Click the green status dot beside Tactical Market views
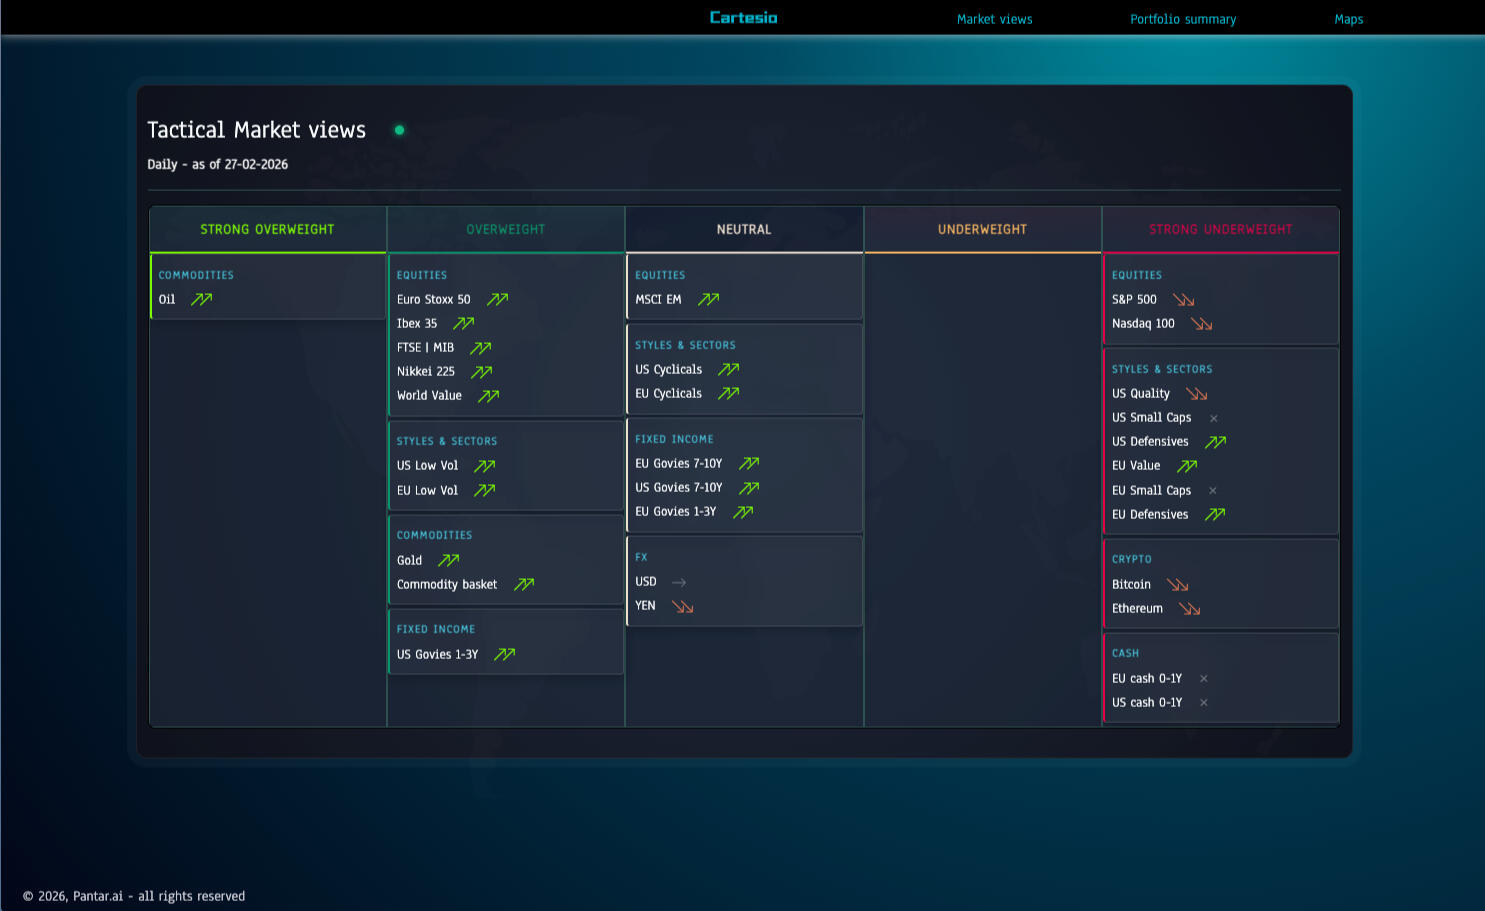 [399, 130]
